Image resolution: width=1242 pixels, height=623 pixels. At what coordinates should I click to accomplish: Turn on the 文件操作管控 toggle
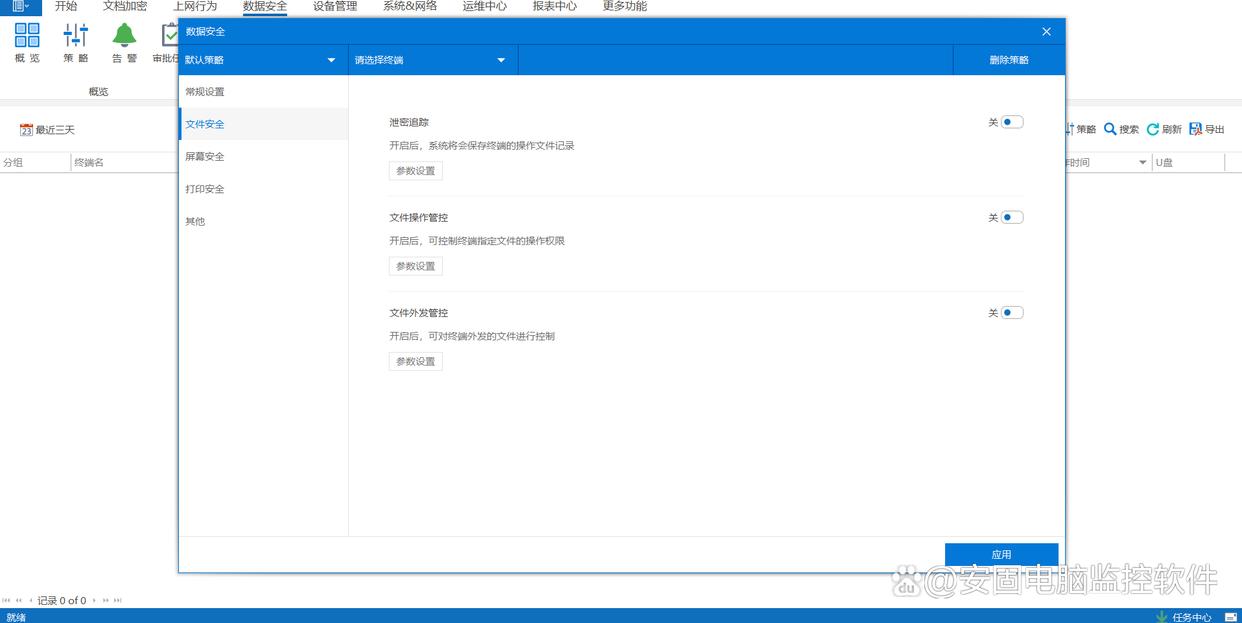tap(1012, 217)
